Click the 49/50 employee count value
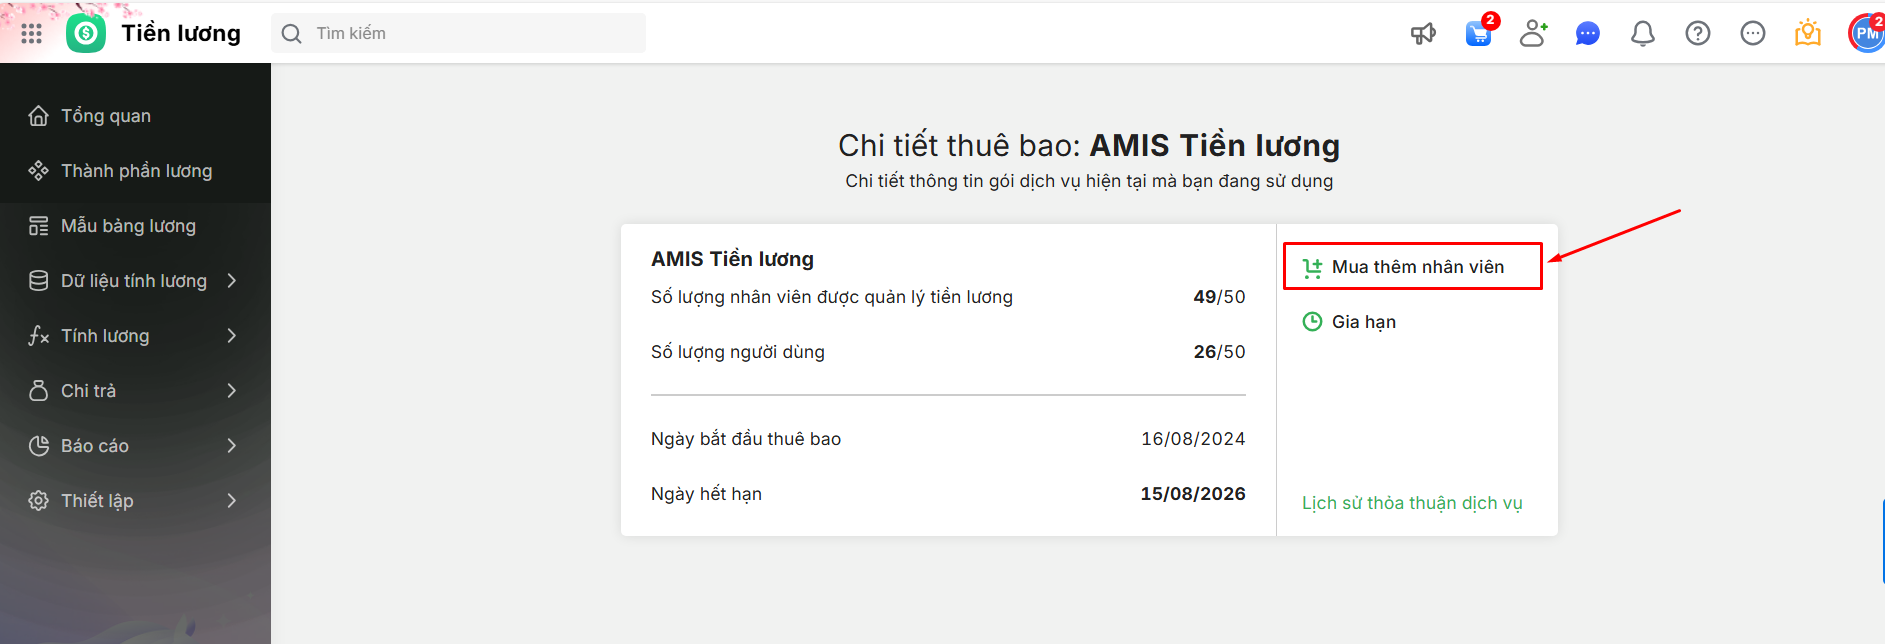 tap(1219, 297)
